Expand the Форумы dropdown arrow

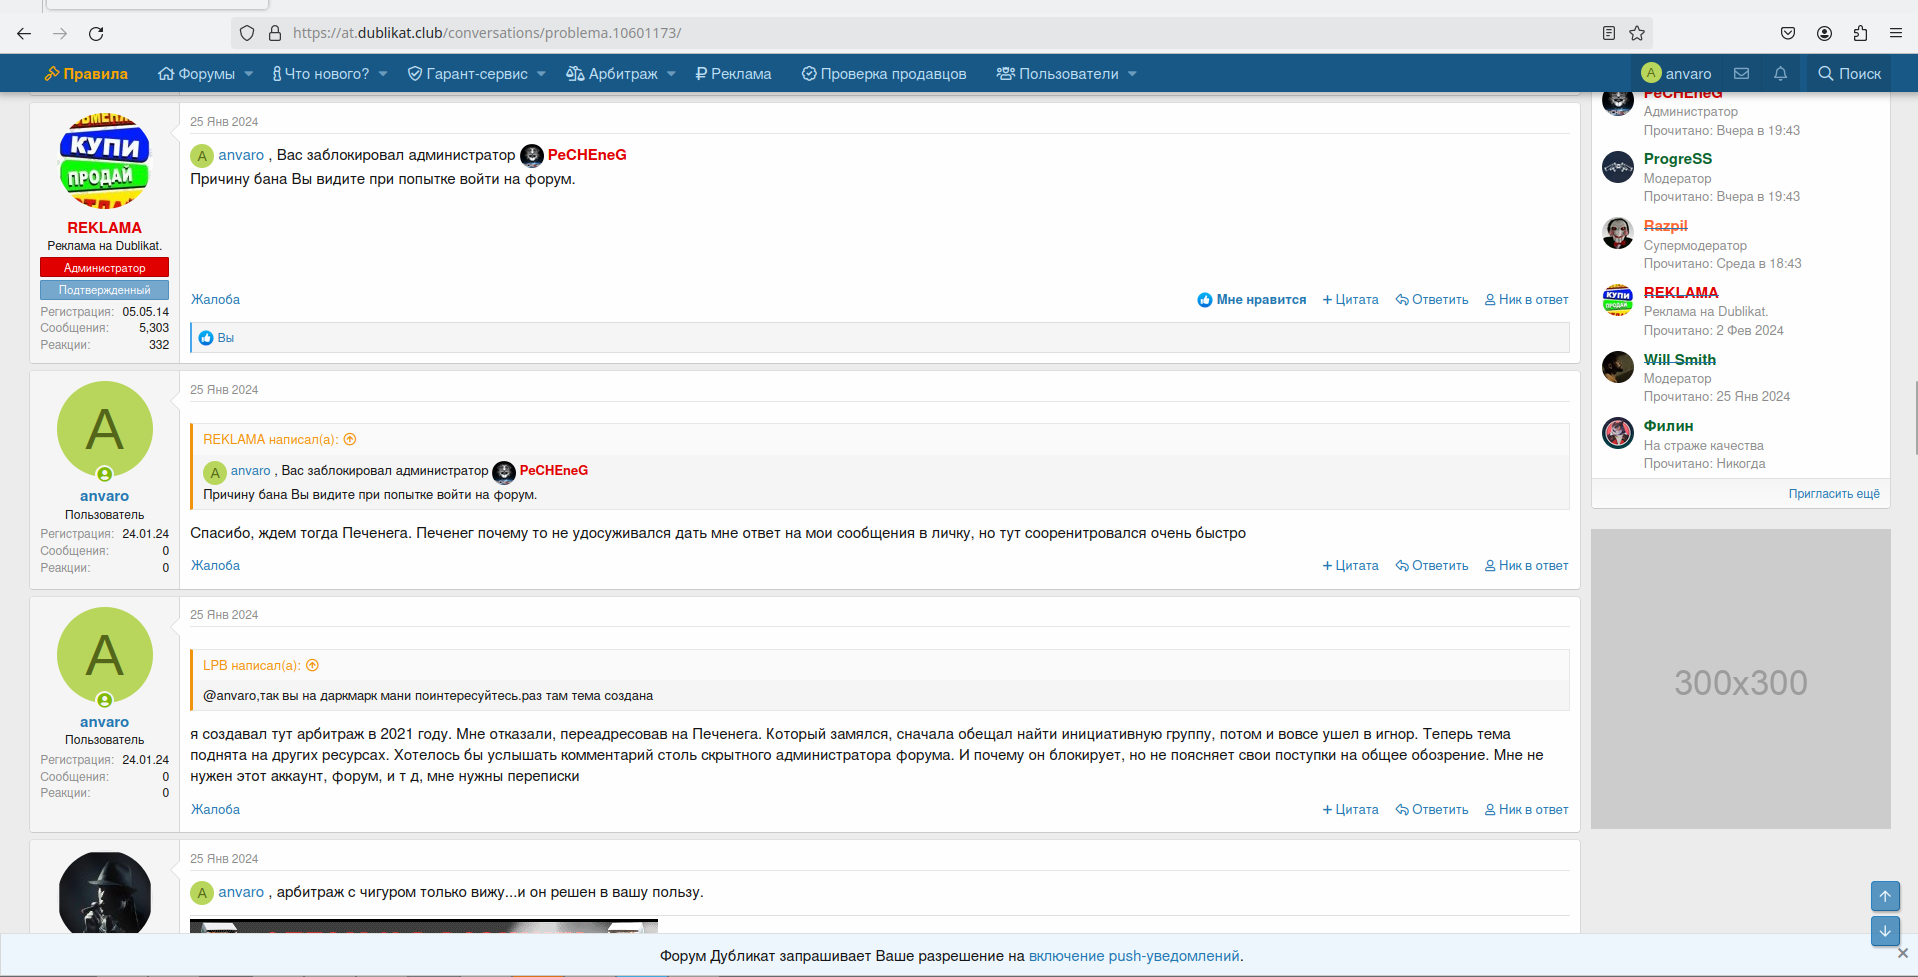(249, 74)
